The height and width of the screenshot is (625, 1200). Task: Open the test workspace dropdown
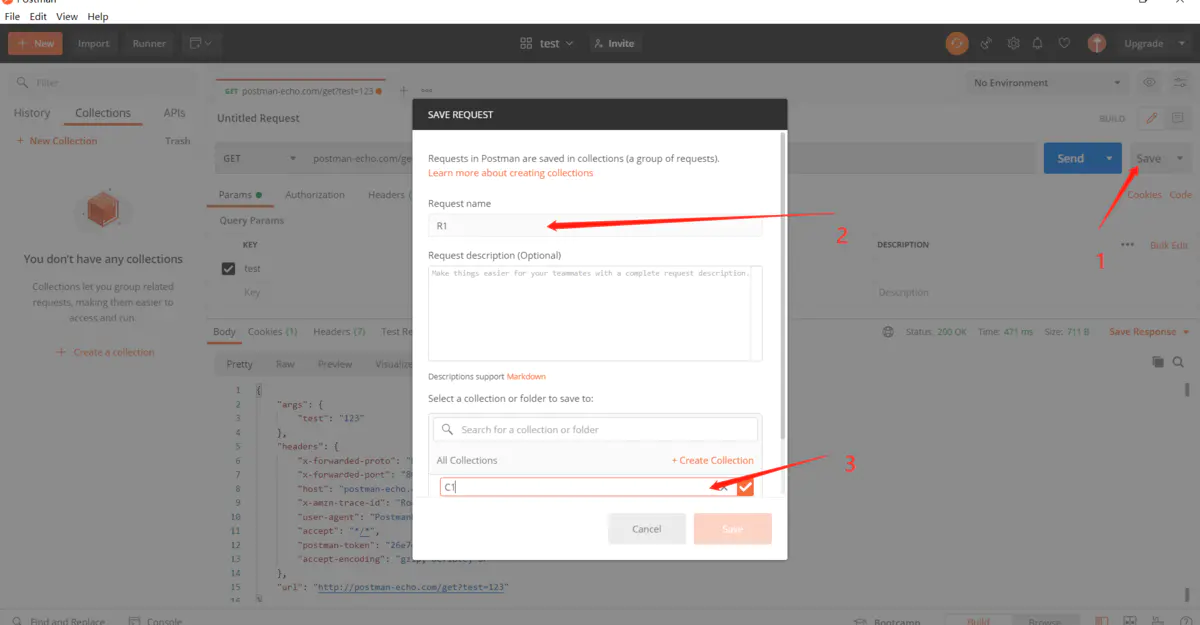click(548, 43)
